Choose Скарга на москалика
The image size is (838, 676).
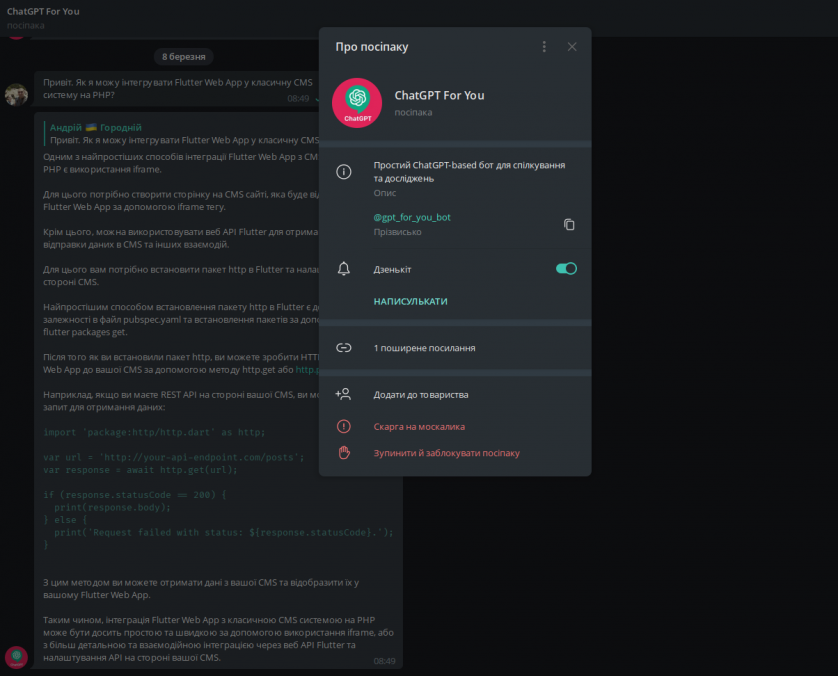(419, 427)
